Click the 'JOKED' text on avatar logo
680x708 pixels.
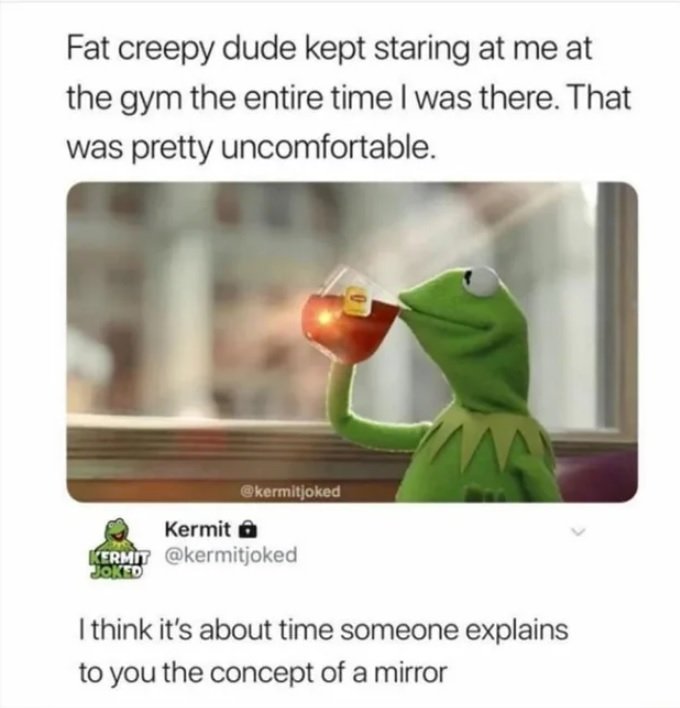point(117,571)
